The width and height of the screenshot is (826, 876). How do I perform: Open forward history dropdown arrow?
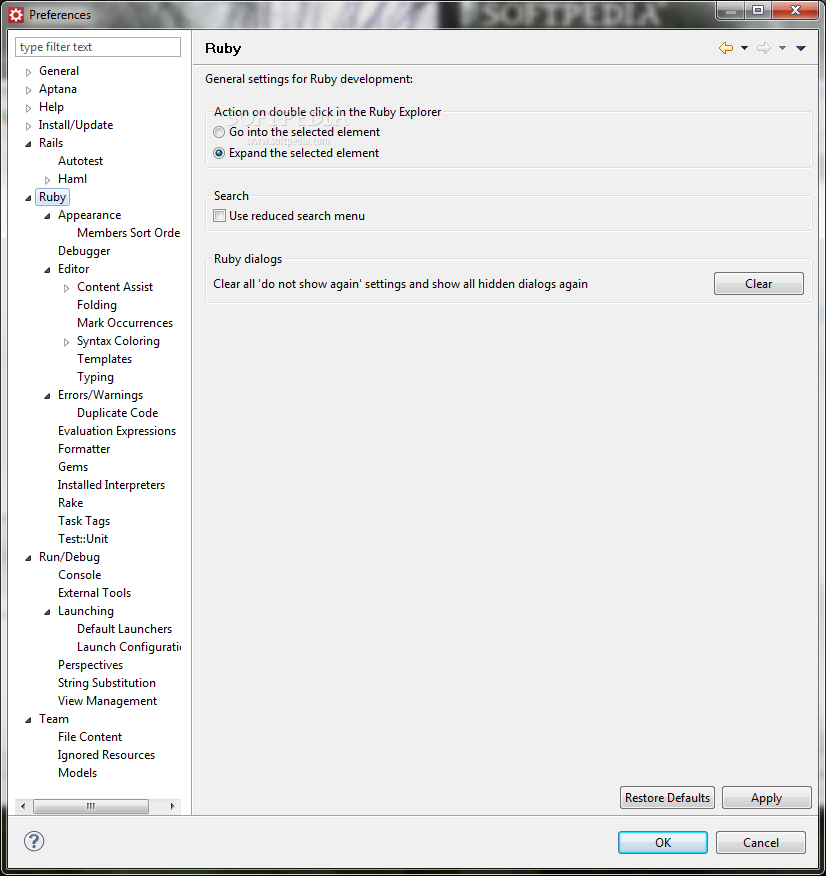(x=782, y=48)
